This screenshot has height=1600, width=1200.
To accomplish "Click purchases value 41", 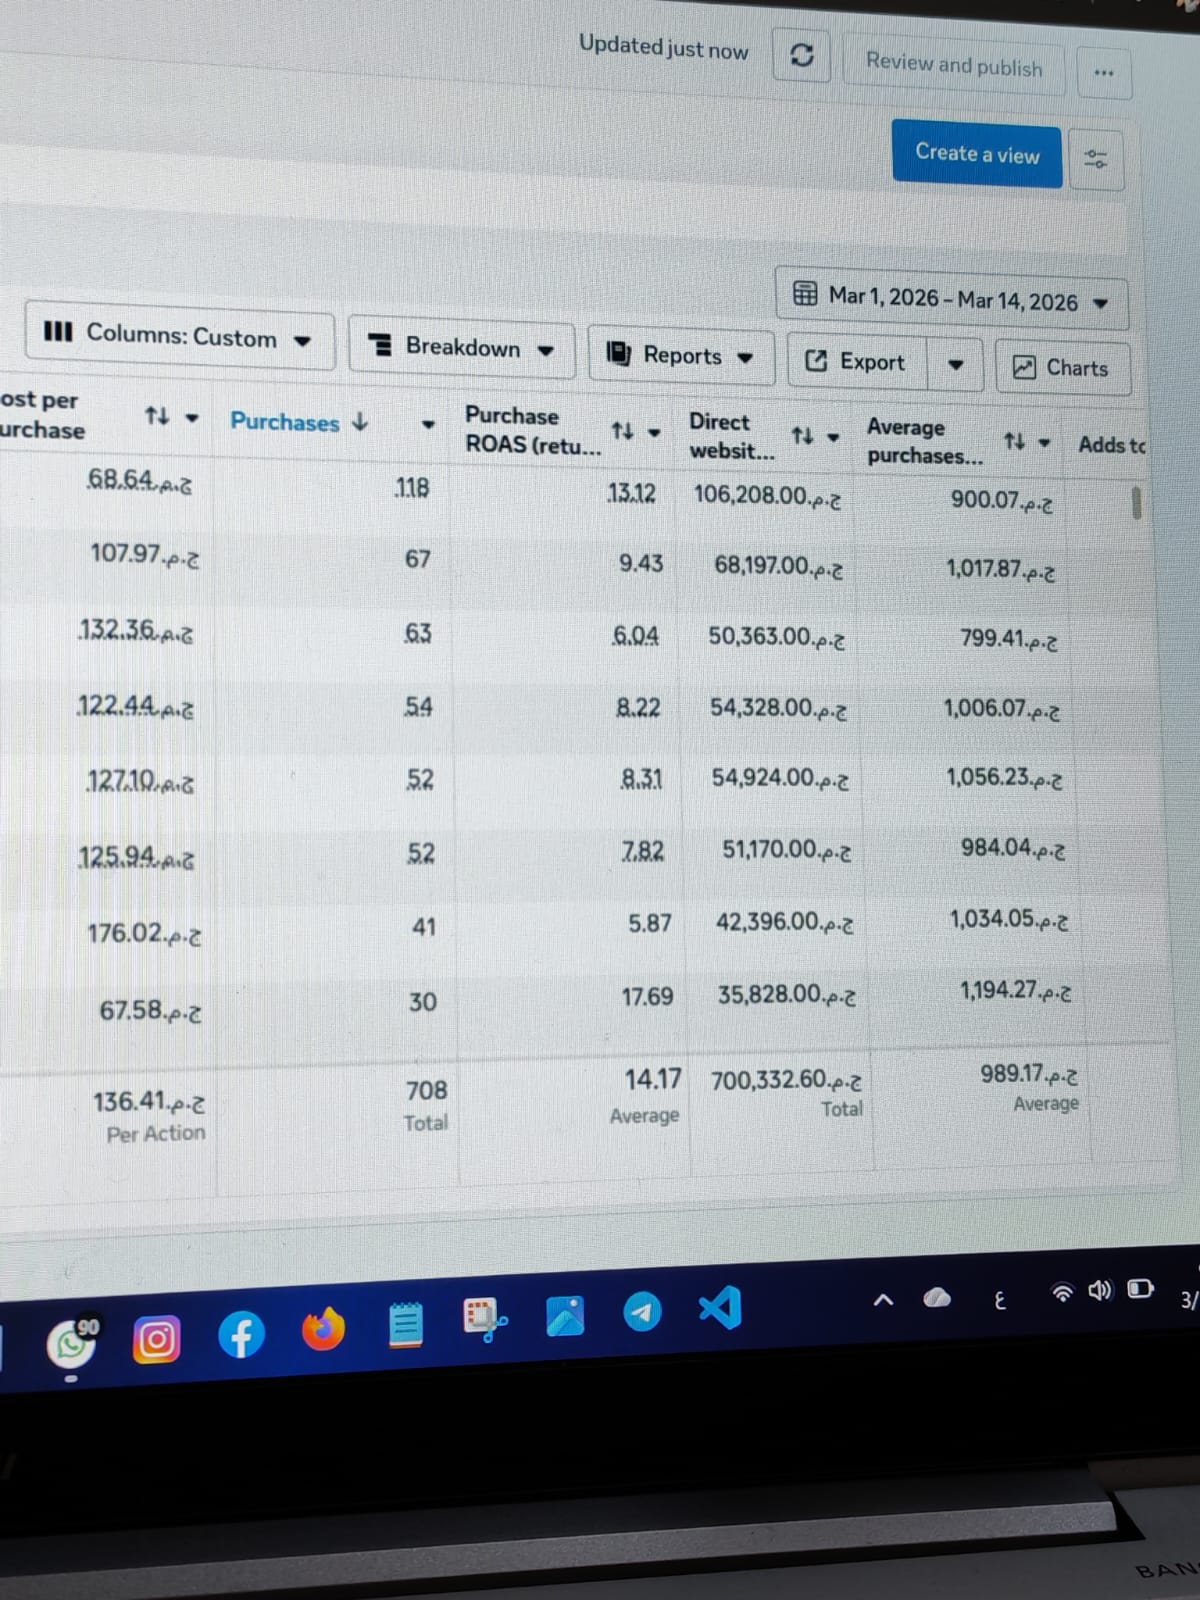I will point(424,927).
